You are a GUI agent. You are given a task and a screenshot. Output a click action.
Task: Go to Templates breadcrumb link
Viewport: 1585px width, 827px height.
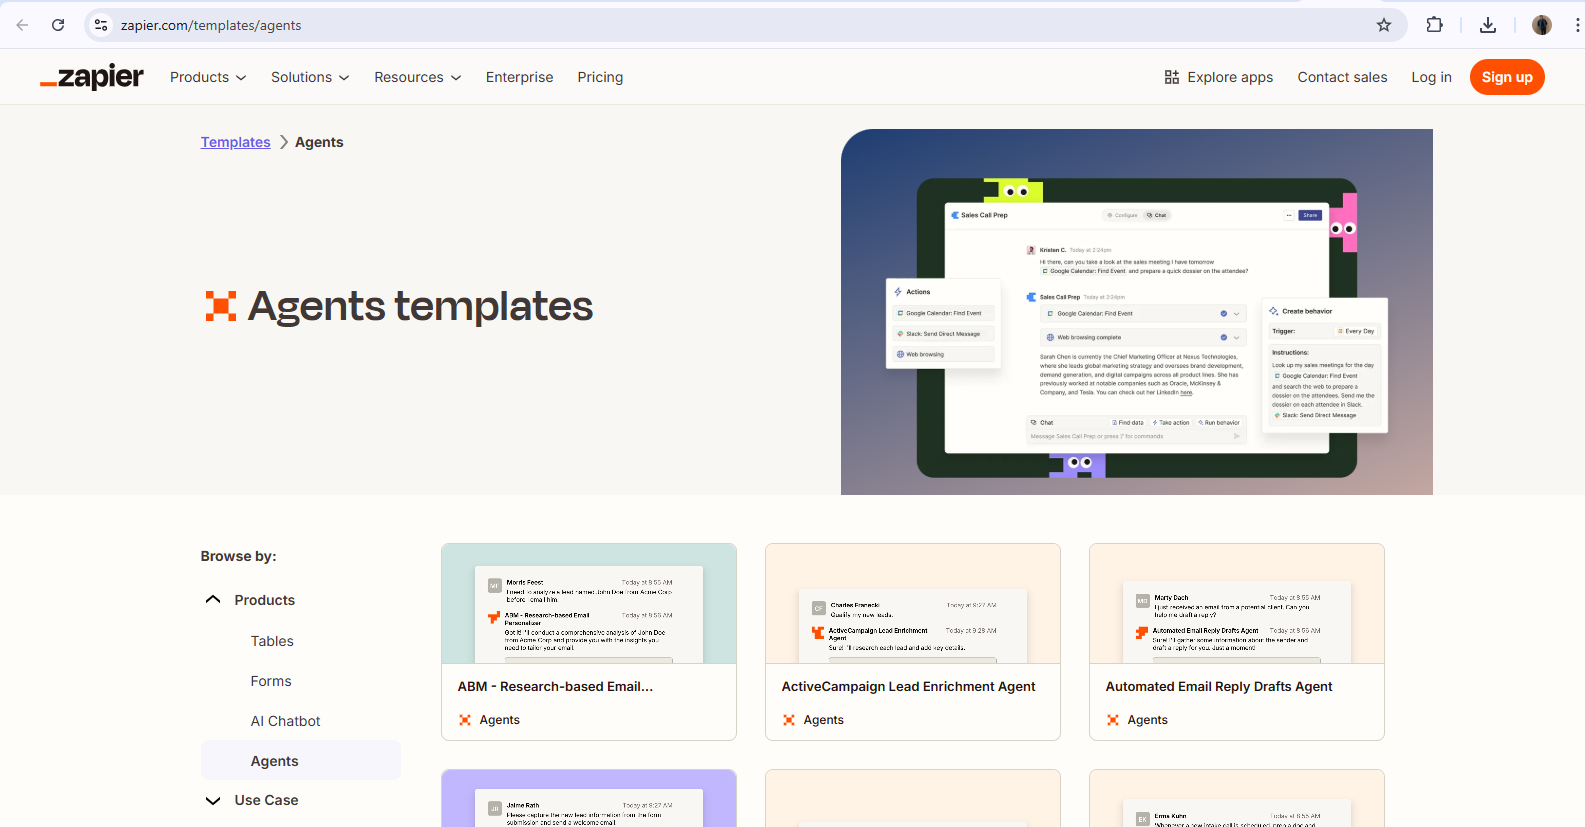click(235, 142)
